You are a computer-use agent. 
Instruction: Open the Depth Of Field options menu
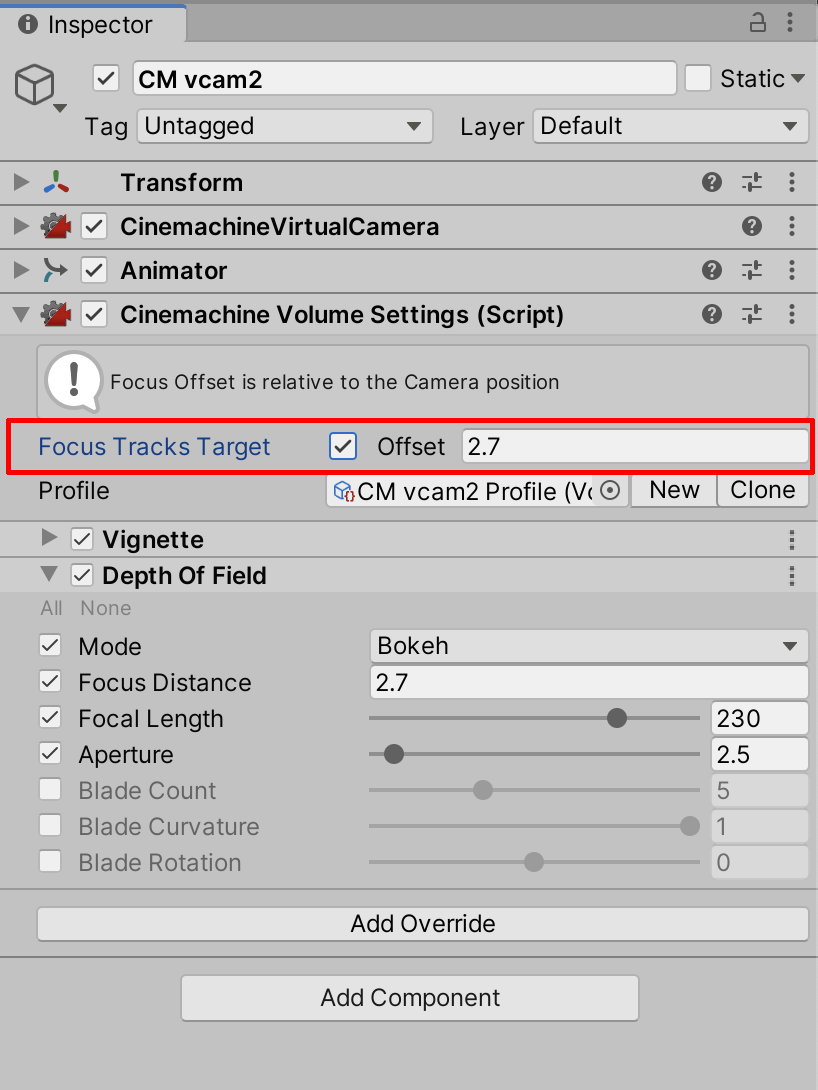[x=792, y=576]
